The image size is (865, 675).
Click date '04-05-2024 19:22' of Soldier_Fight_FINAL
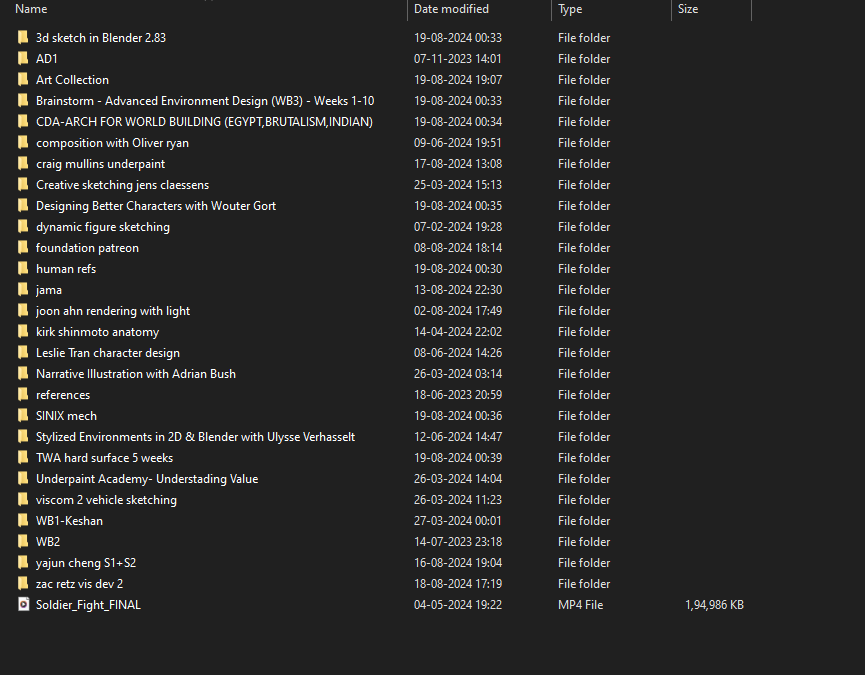point(458,604)
